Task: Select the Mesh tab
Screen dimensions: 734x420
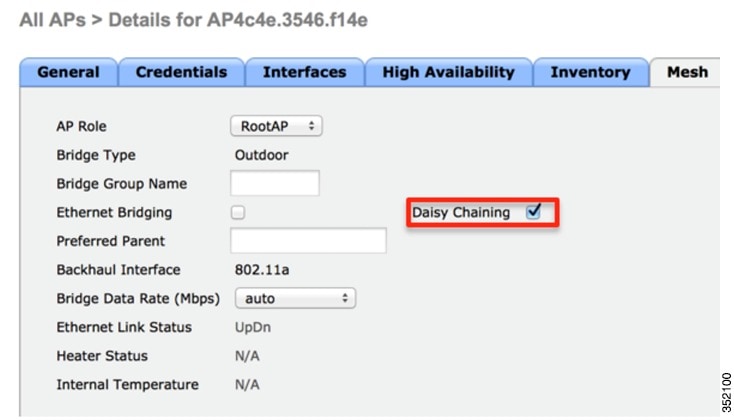Action: tap(687, 72)
